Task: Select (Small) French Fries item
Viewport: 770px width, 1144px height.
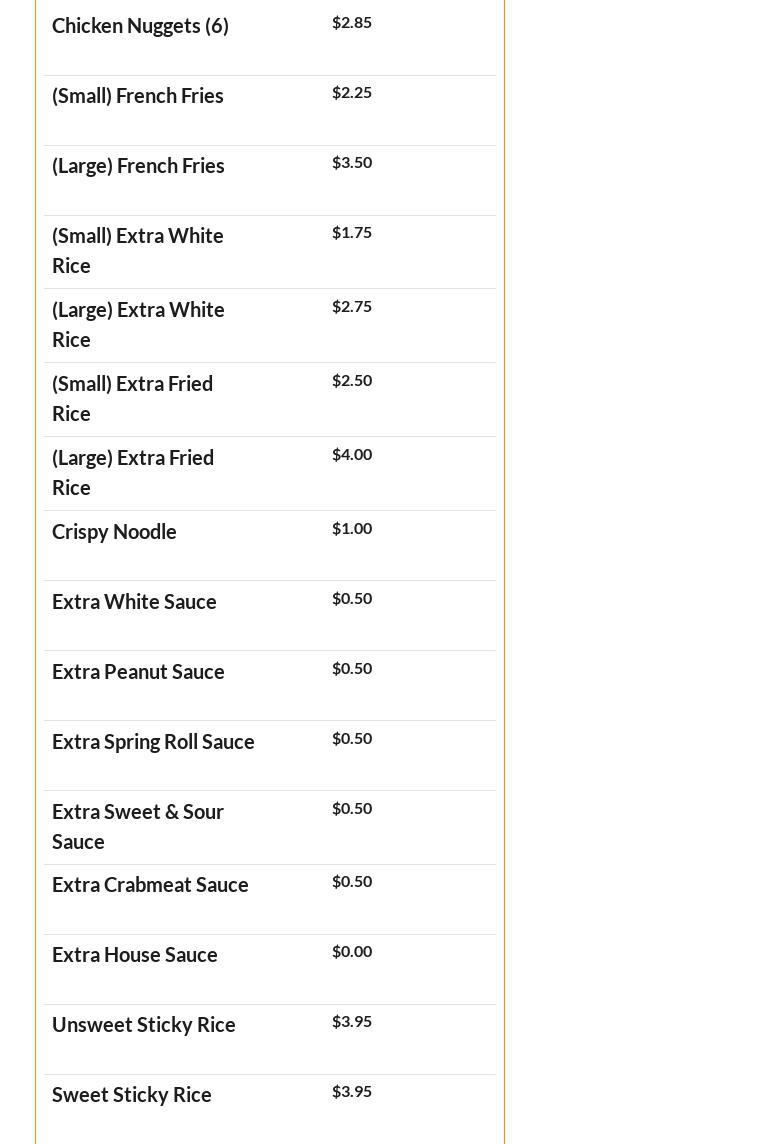Action: click(x=138, y=96)
